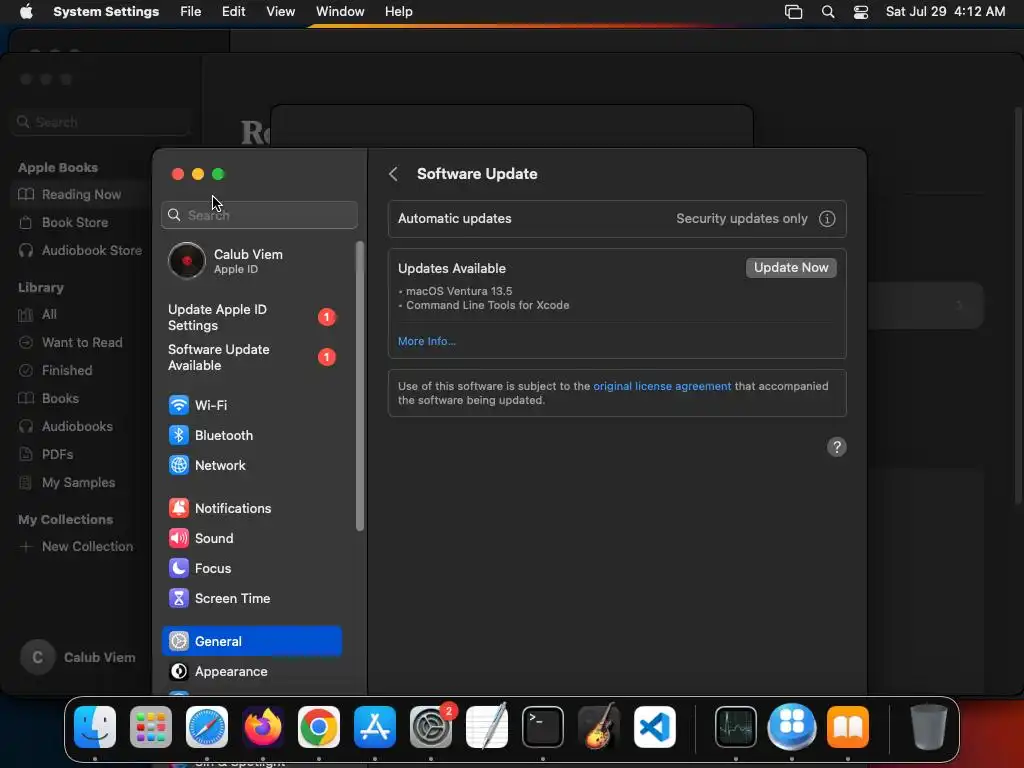This screenshot has height=768, width=1024.
Task: Open Visual Studio Code from Dock
Action: 654,727
